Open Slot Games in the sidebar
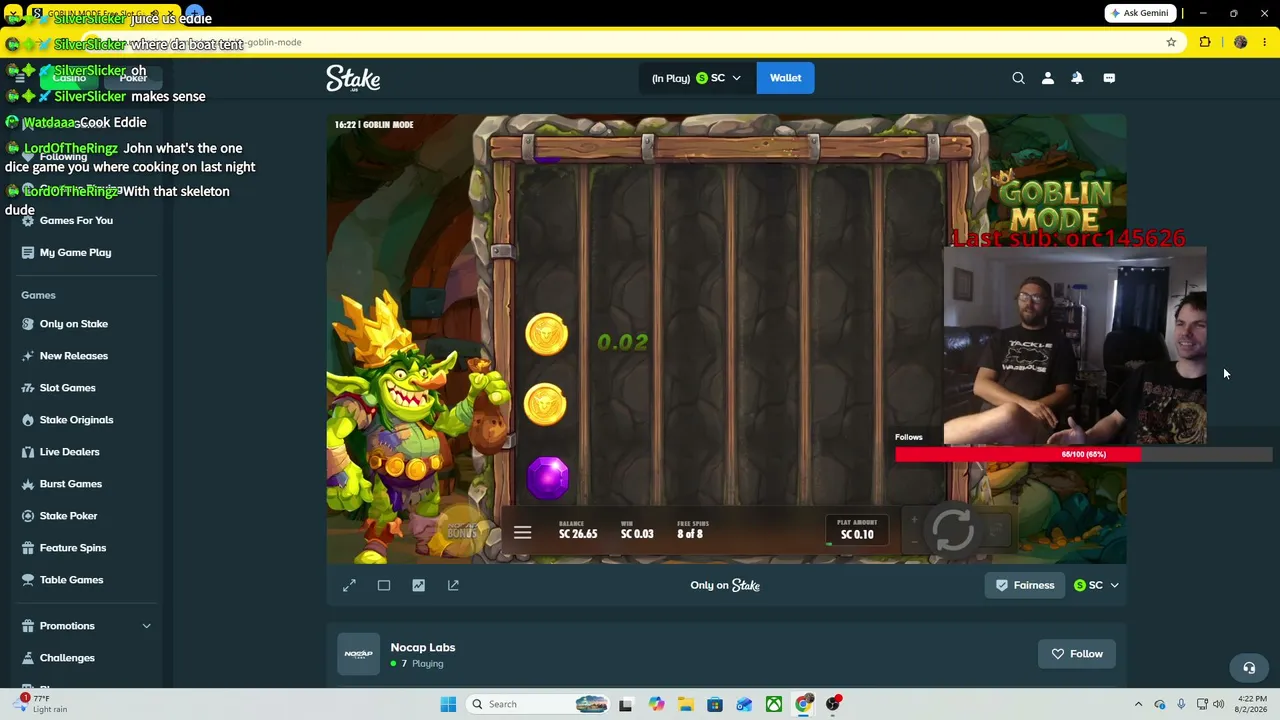Viewport: 1280px width, 720px height. pyautogui.click(x=68, y=388)
